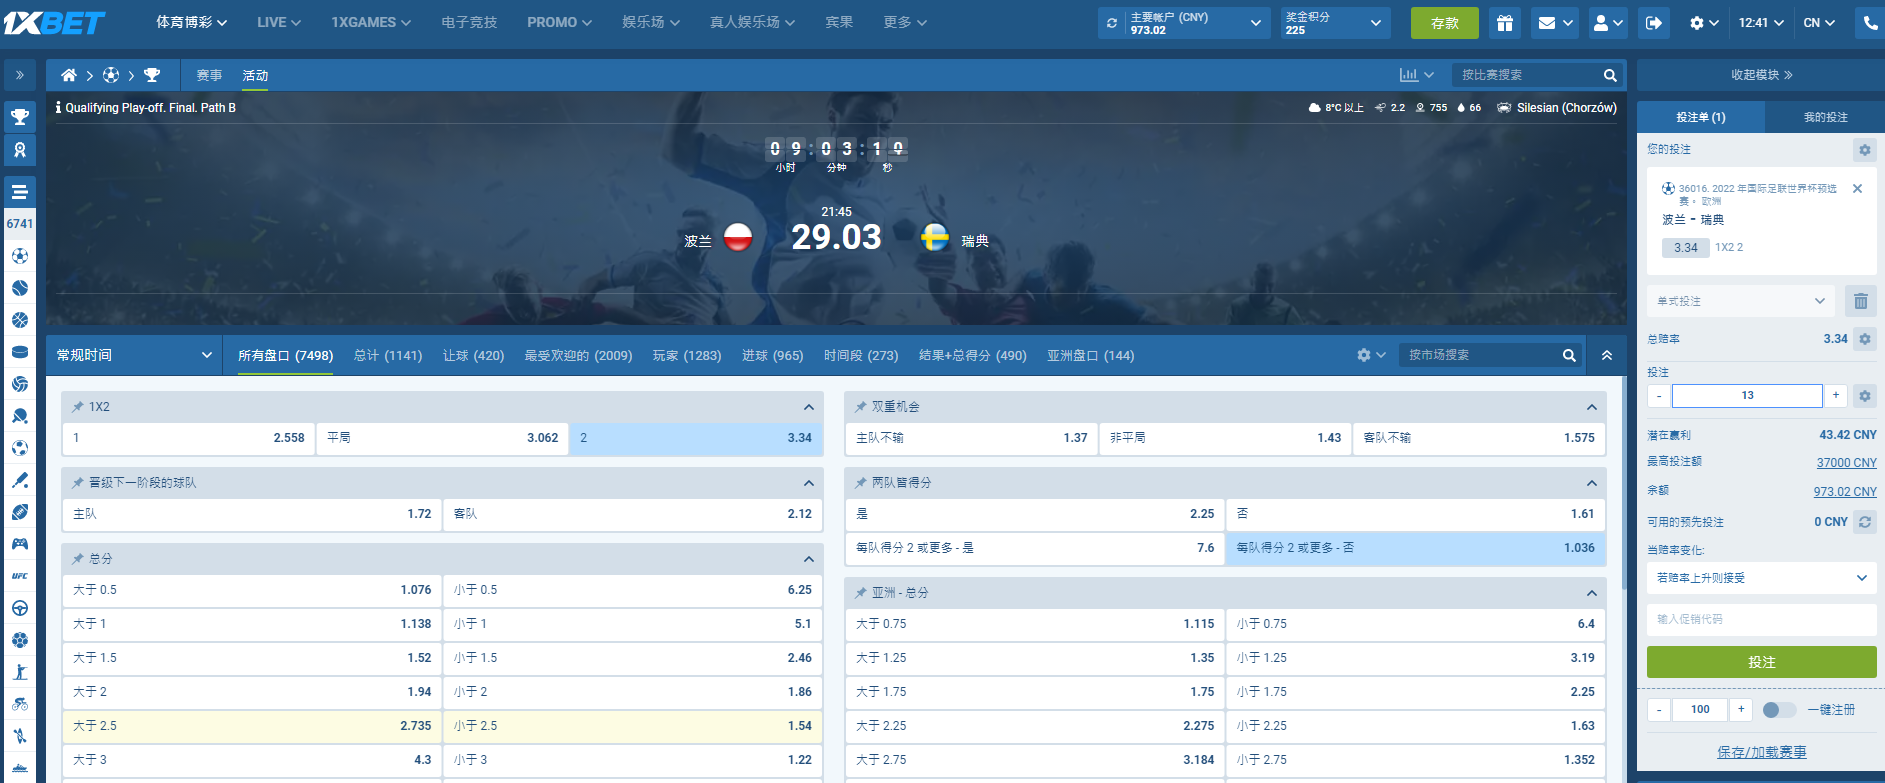Remove Poland-Sweden selection from bet slip

click(1857, 189)
